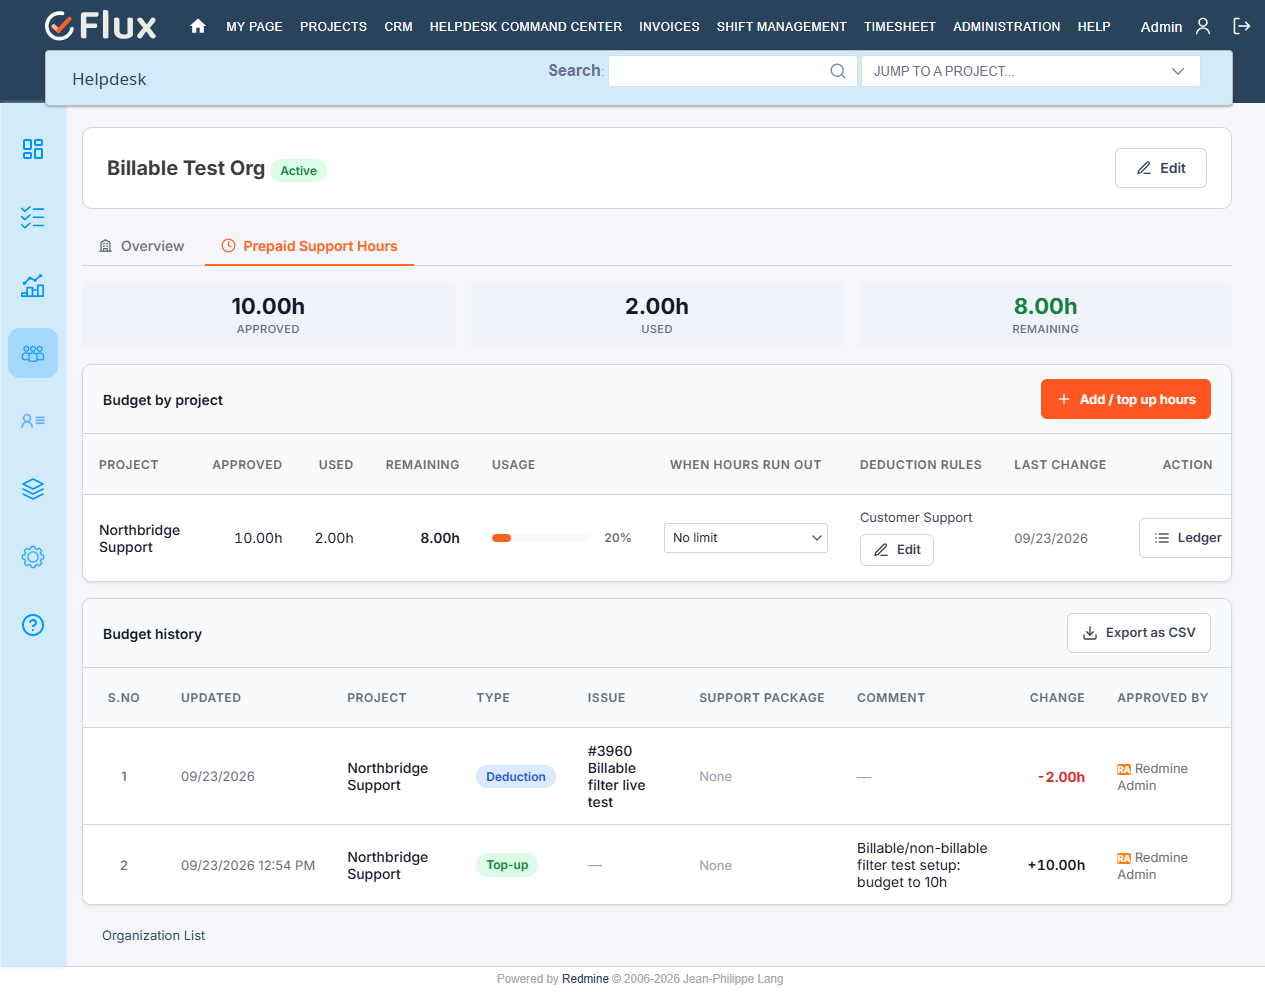The width and height of the screenshot is (1265, 1005).
Task: Click the 8.00h Remaining summary card
Action: point(1045,315)
